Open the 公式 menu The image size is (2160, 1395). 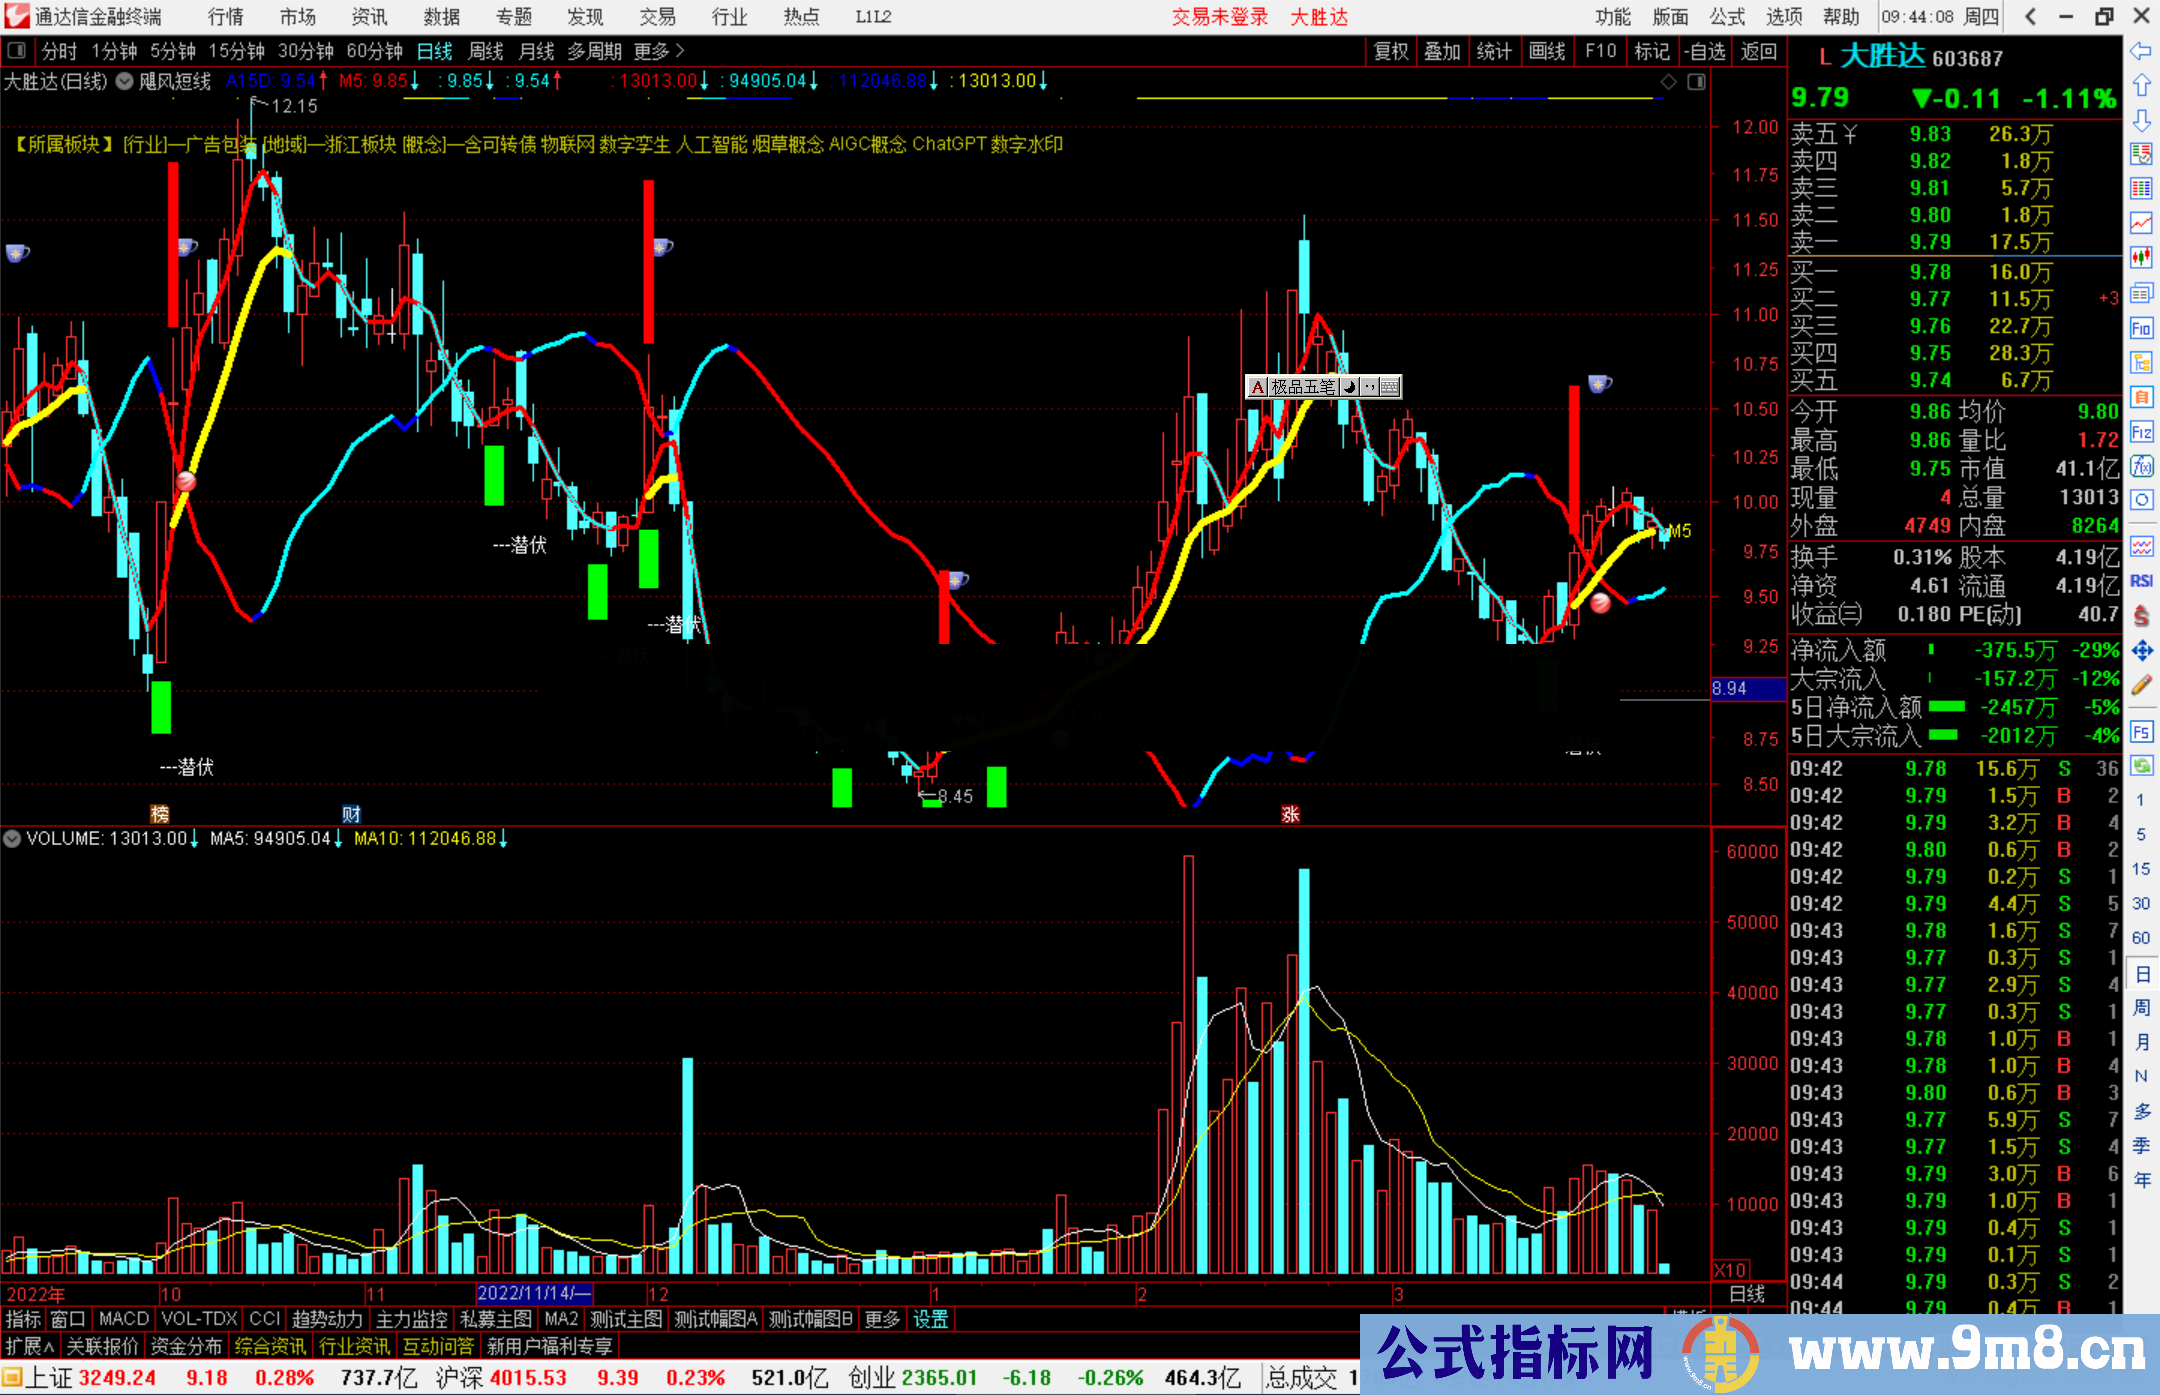pos(1727,17)
